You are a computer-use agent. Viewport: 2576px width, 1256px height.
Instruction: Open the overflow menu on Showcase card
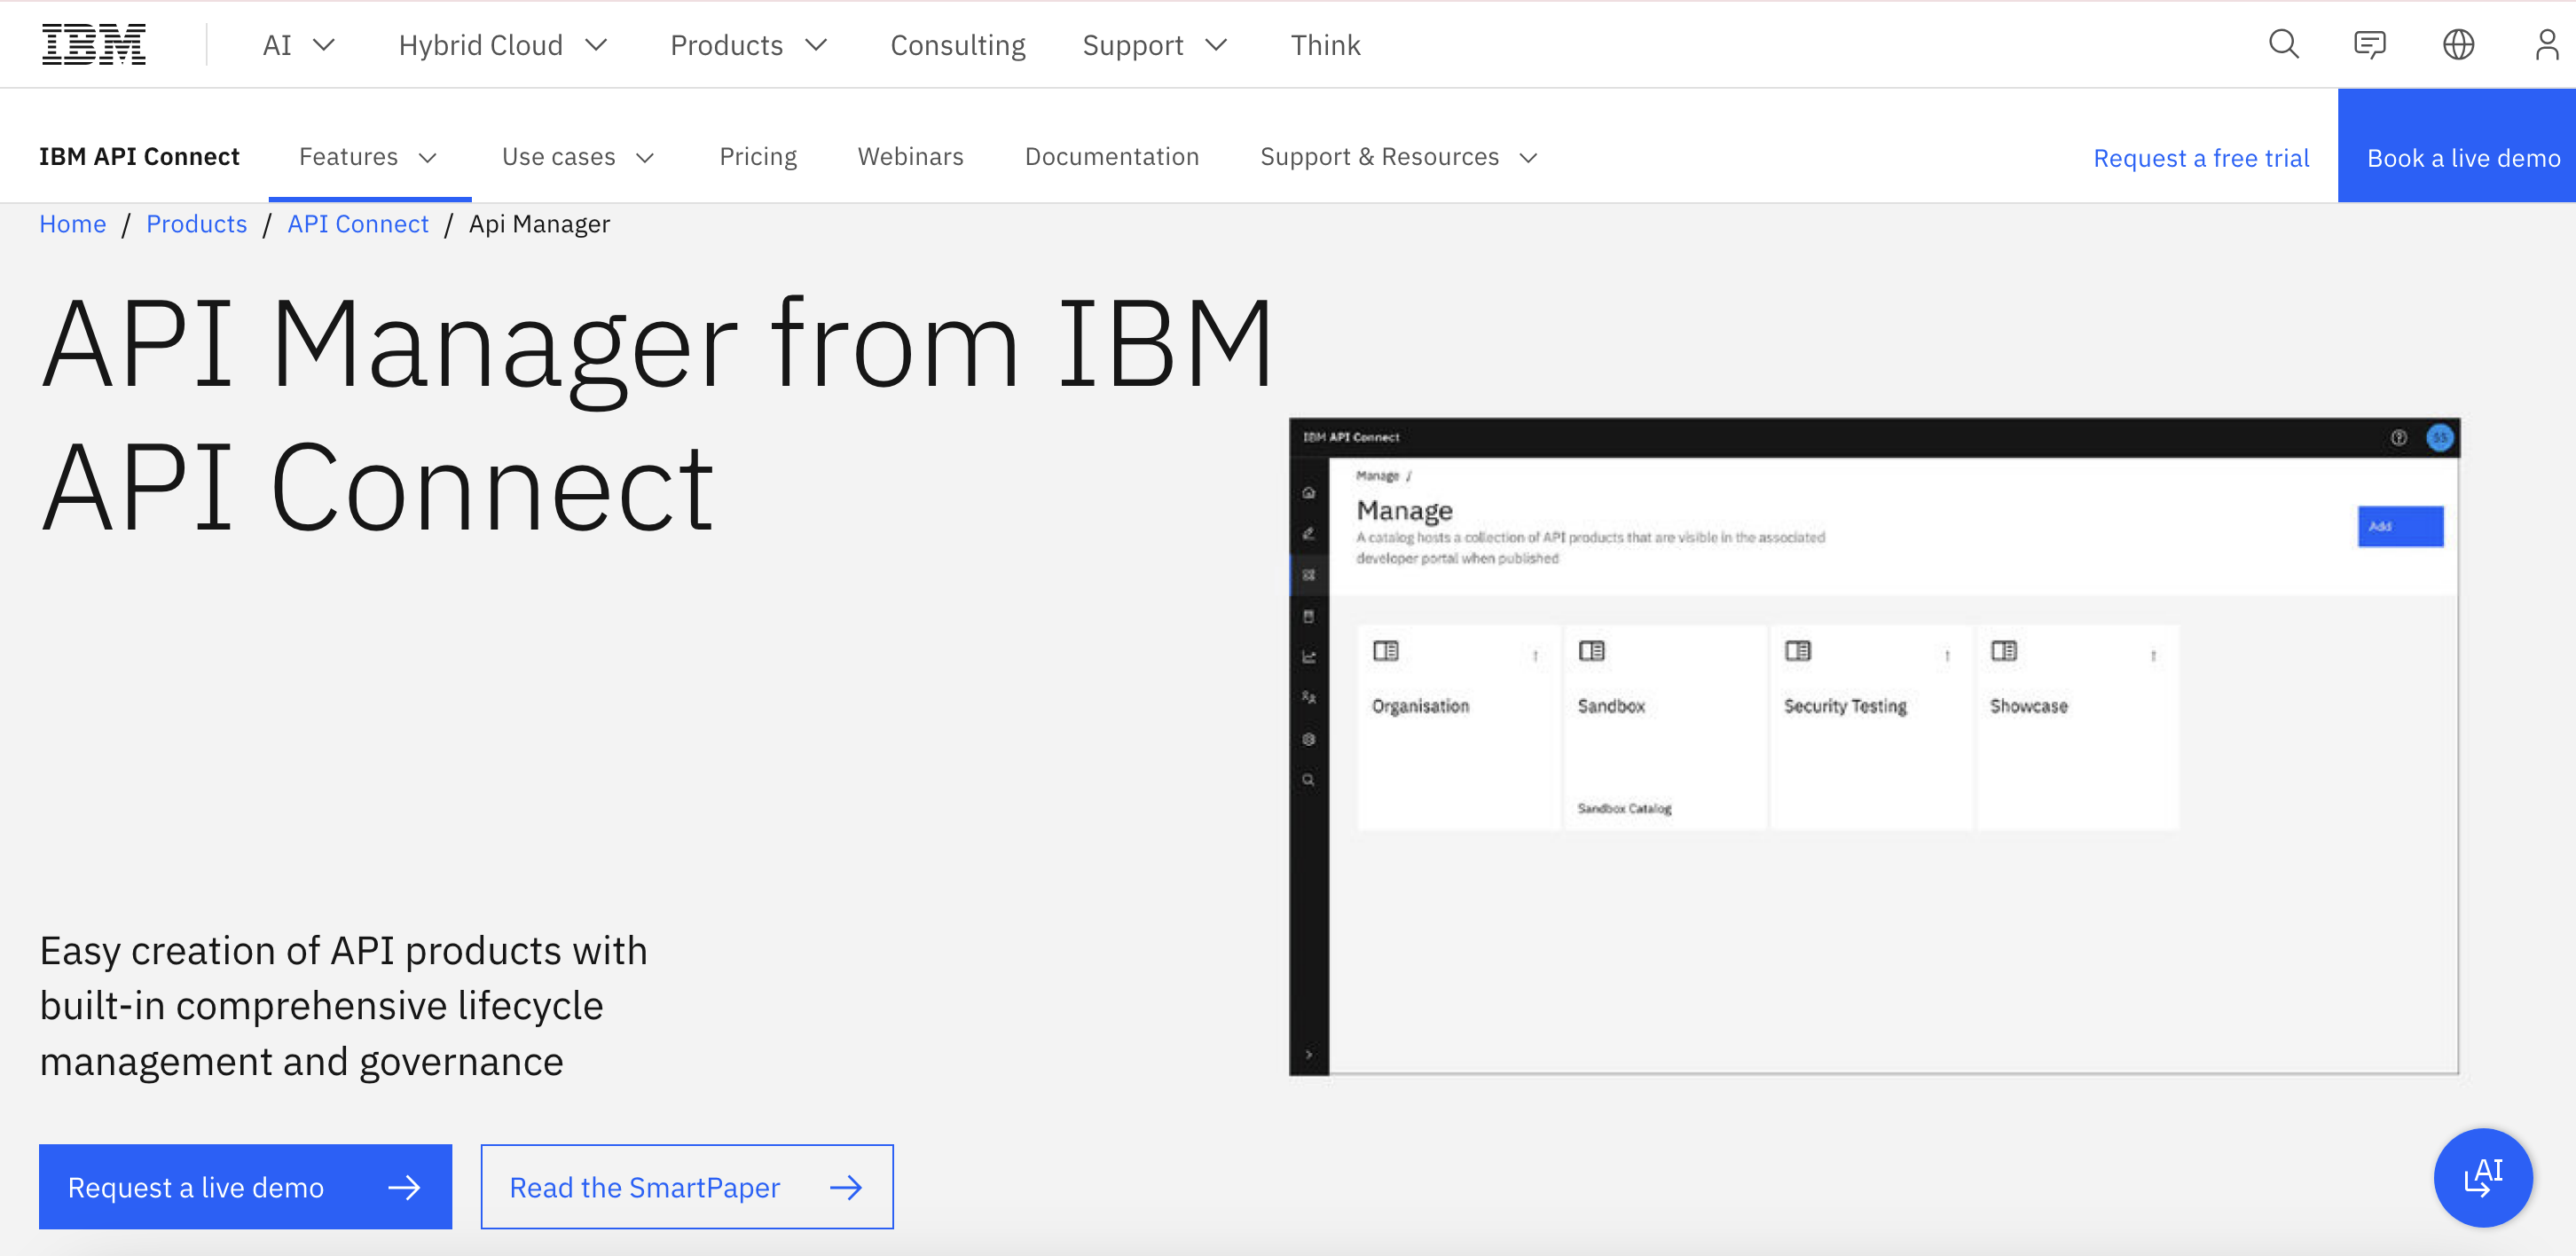pos(2153,656)
